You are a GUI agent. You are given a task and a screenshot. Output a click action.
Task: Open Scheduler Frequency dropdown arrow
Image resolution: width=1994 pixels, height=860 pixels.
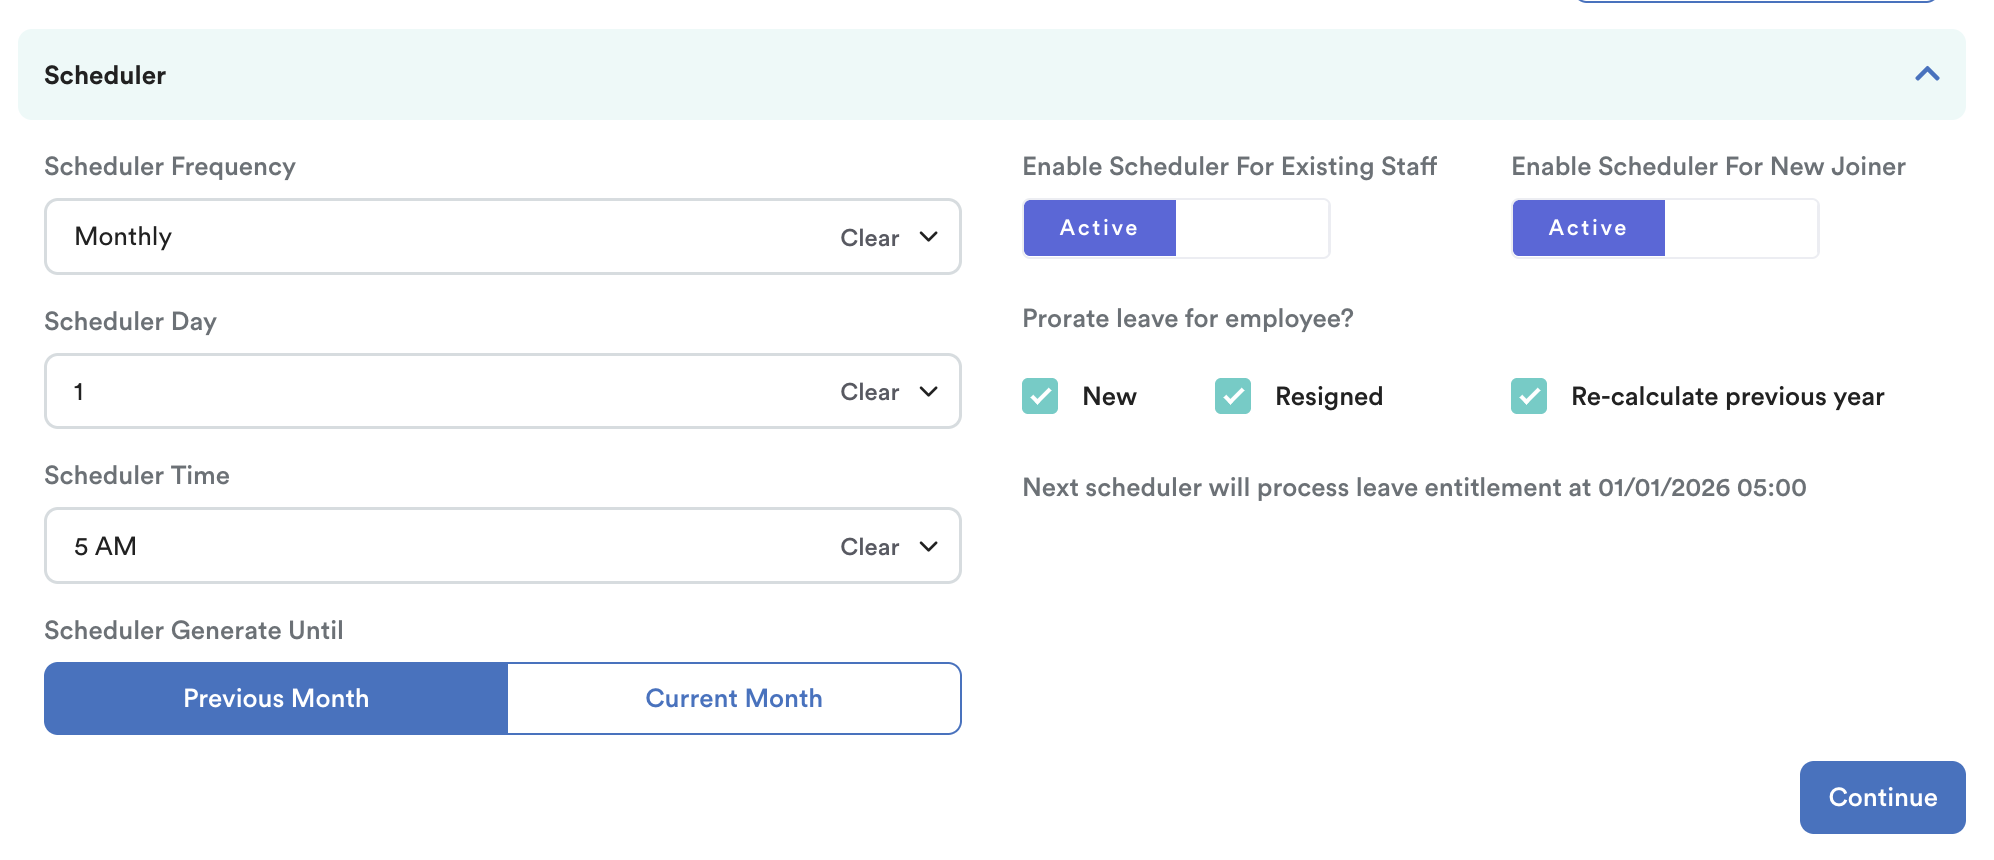[929, 237]
